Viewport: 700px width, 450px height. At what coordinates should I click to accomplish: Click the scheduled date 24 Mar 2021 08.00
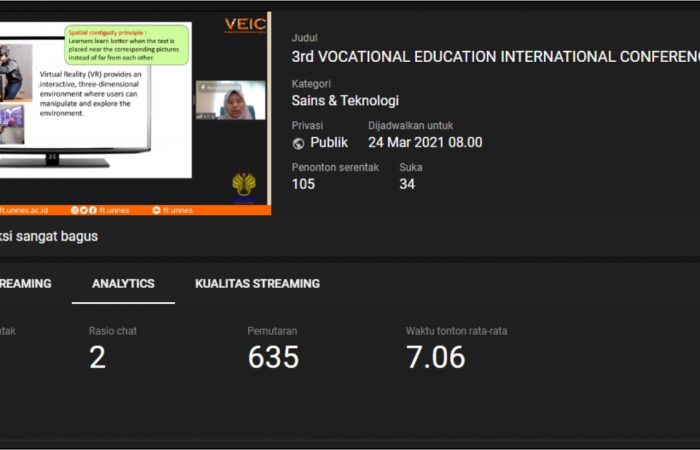[425, 142]
